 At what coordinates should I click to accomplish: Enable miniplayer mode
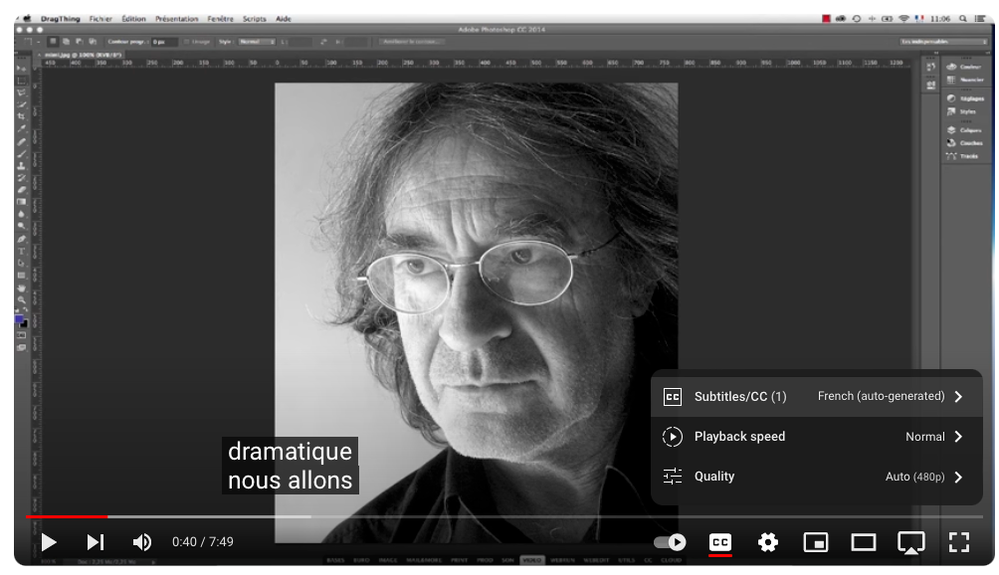tap(816, 542)
